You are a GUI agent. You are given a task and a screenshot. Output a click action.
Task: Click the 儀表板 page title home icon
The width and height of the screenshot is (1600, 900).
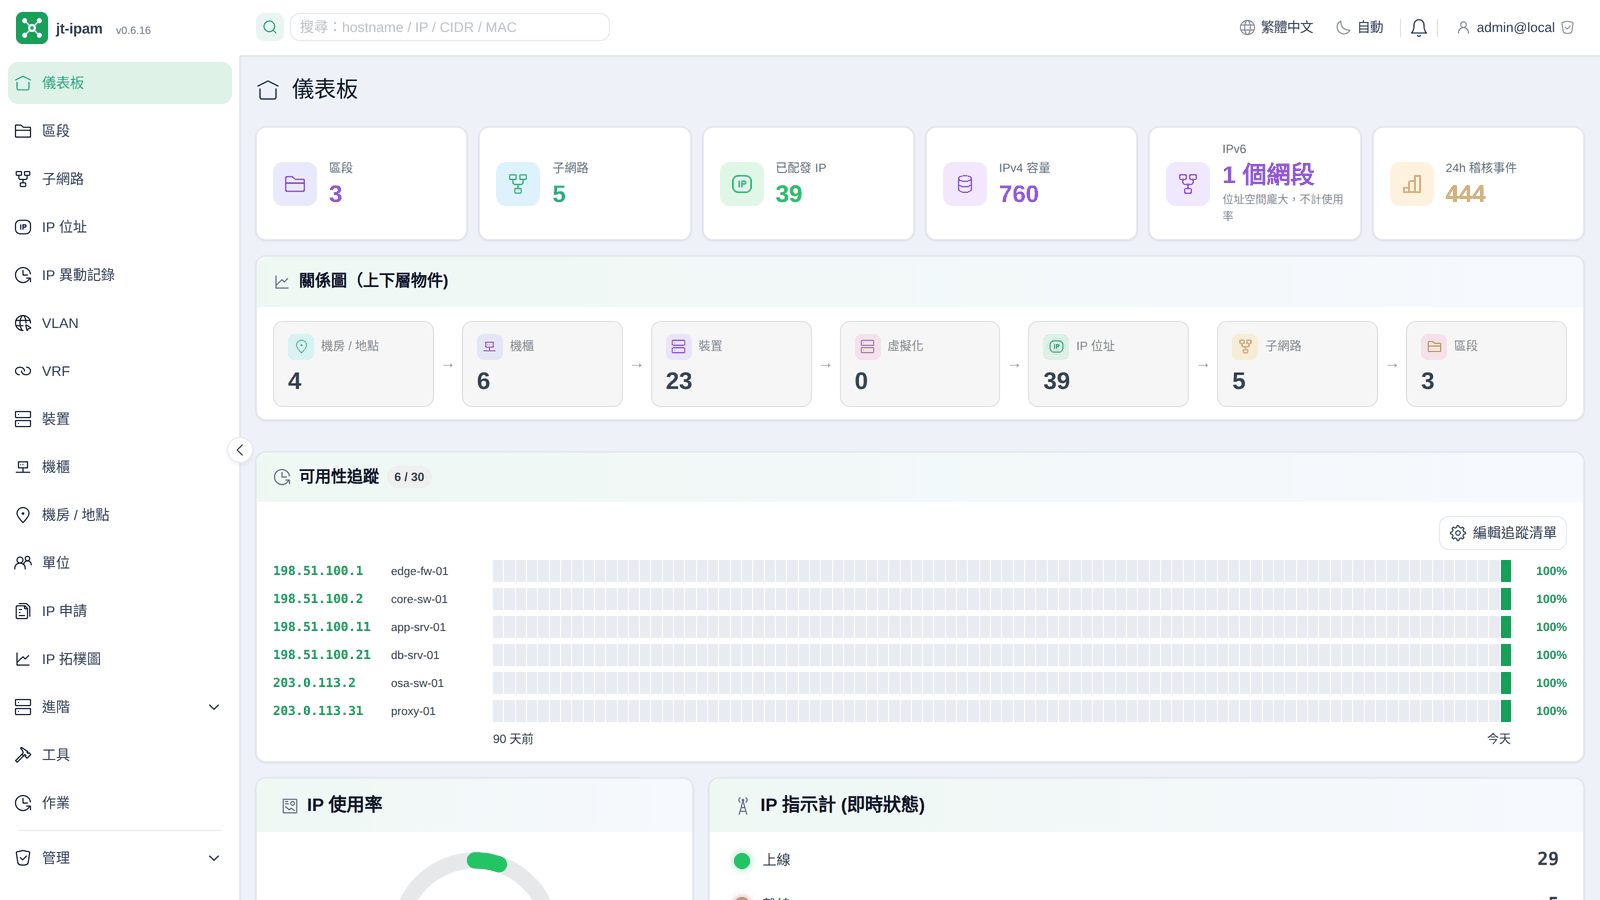(x=268, y=90)
